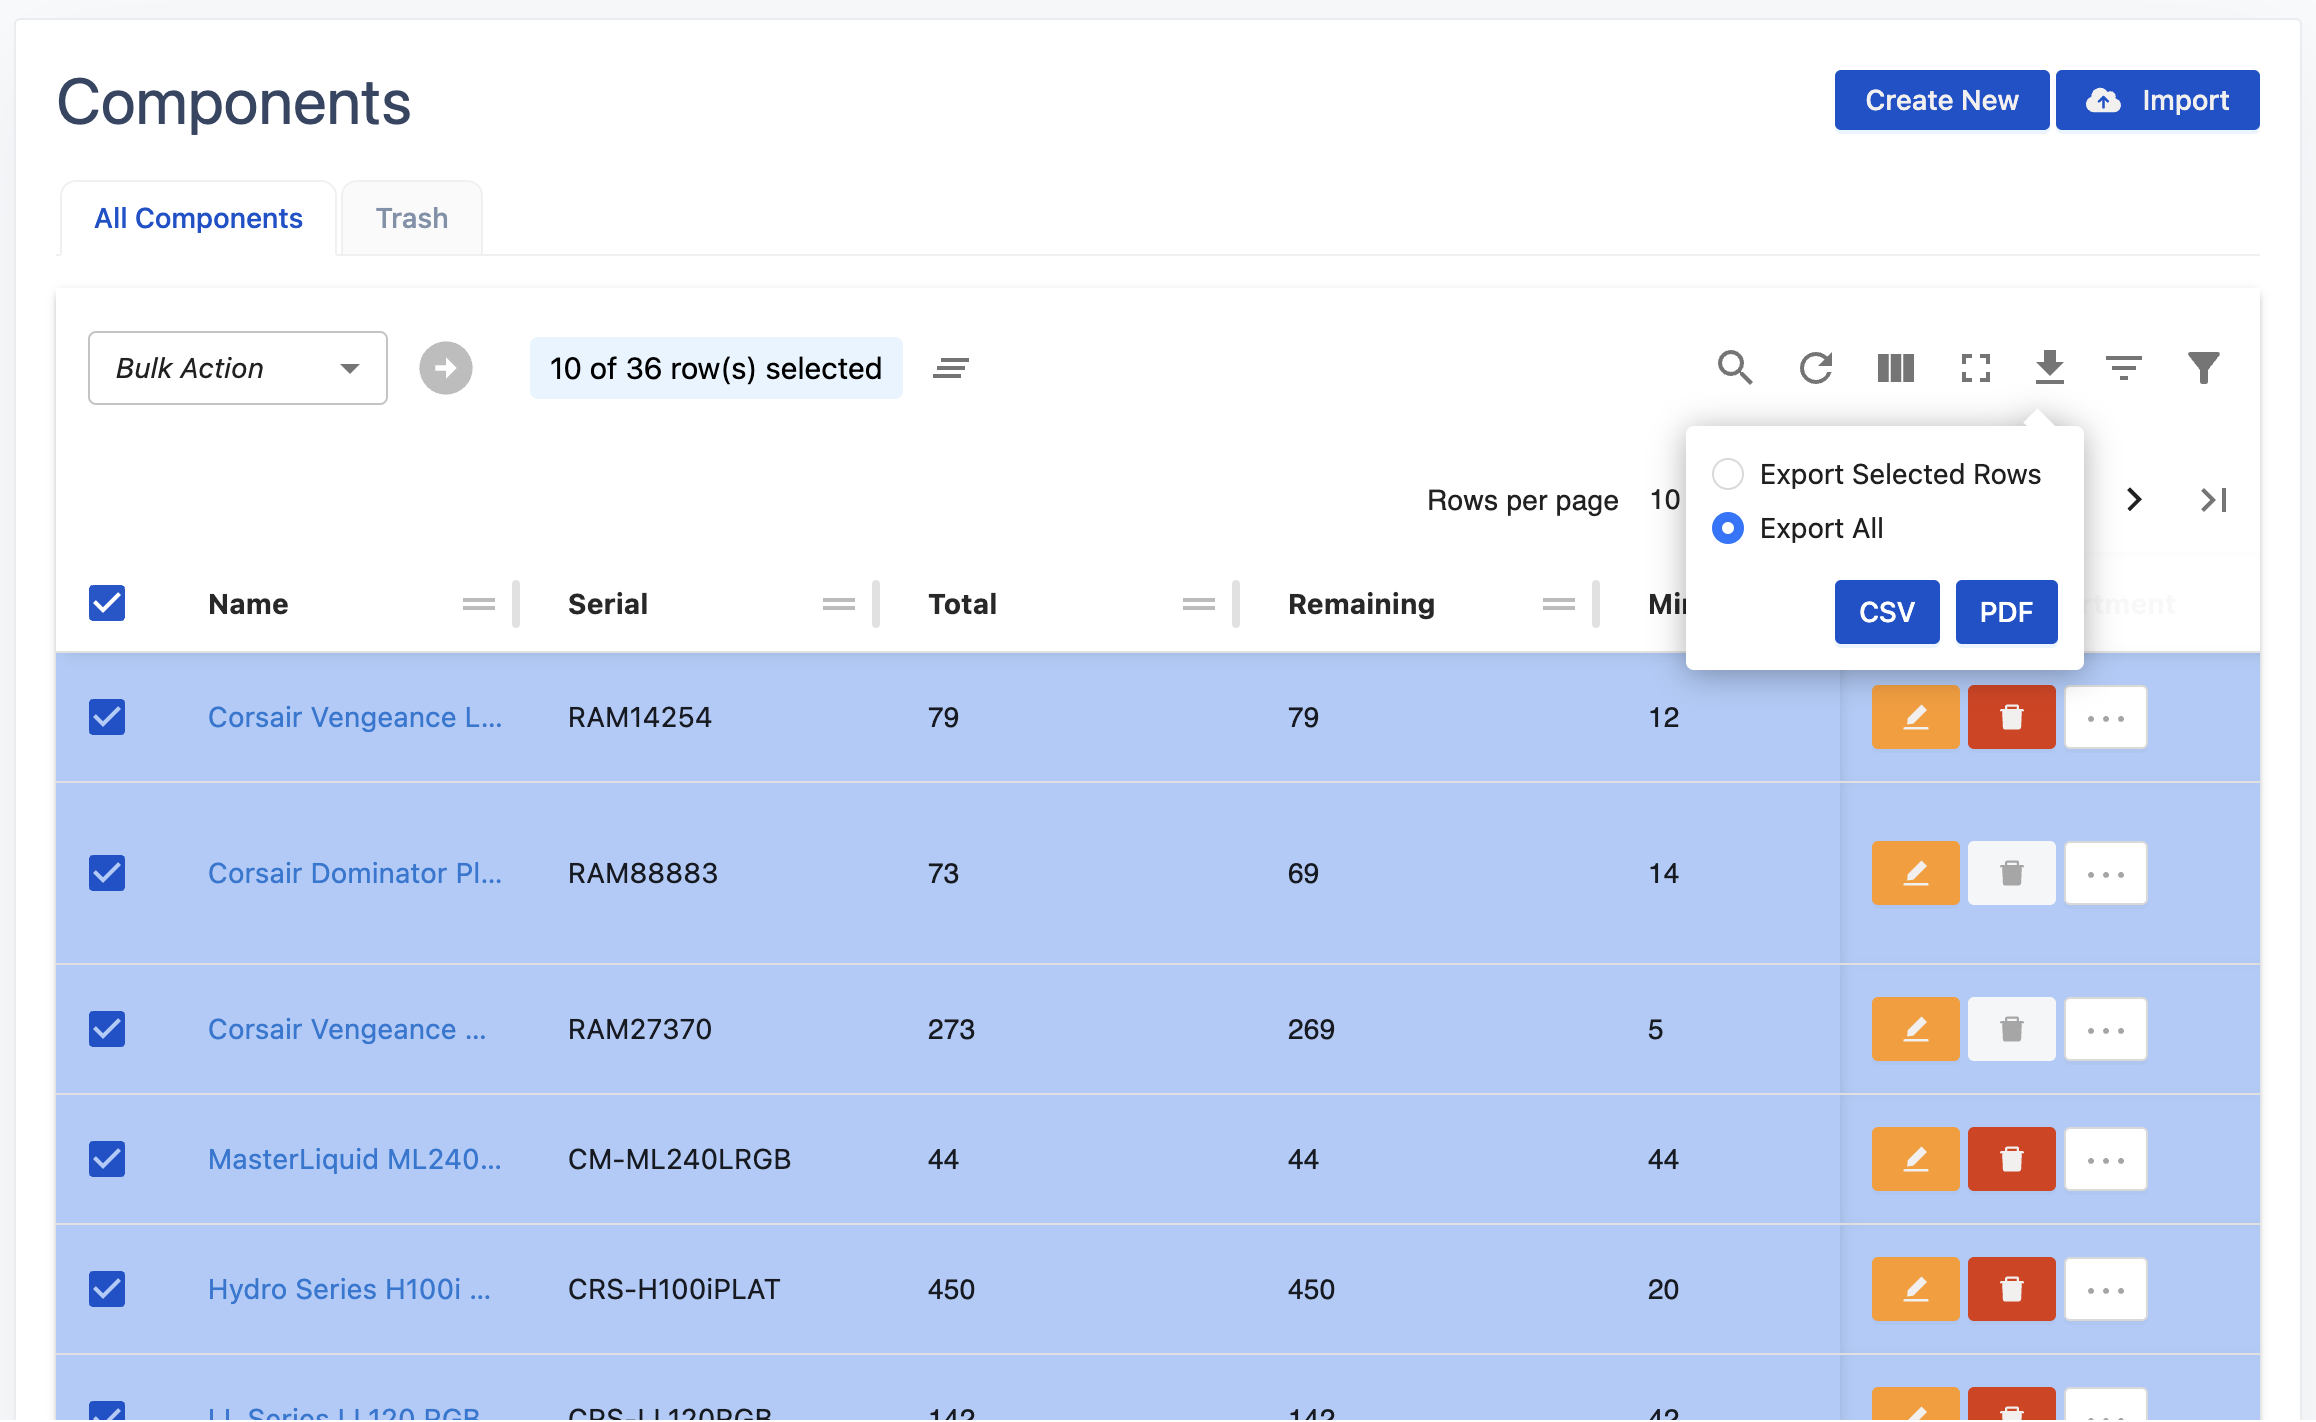This screenshot has width=2316, height=1422.
Task: Click the RAM14254 serial cell
Action: coord(640,717)
